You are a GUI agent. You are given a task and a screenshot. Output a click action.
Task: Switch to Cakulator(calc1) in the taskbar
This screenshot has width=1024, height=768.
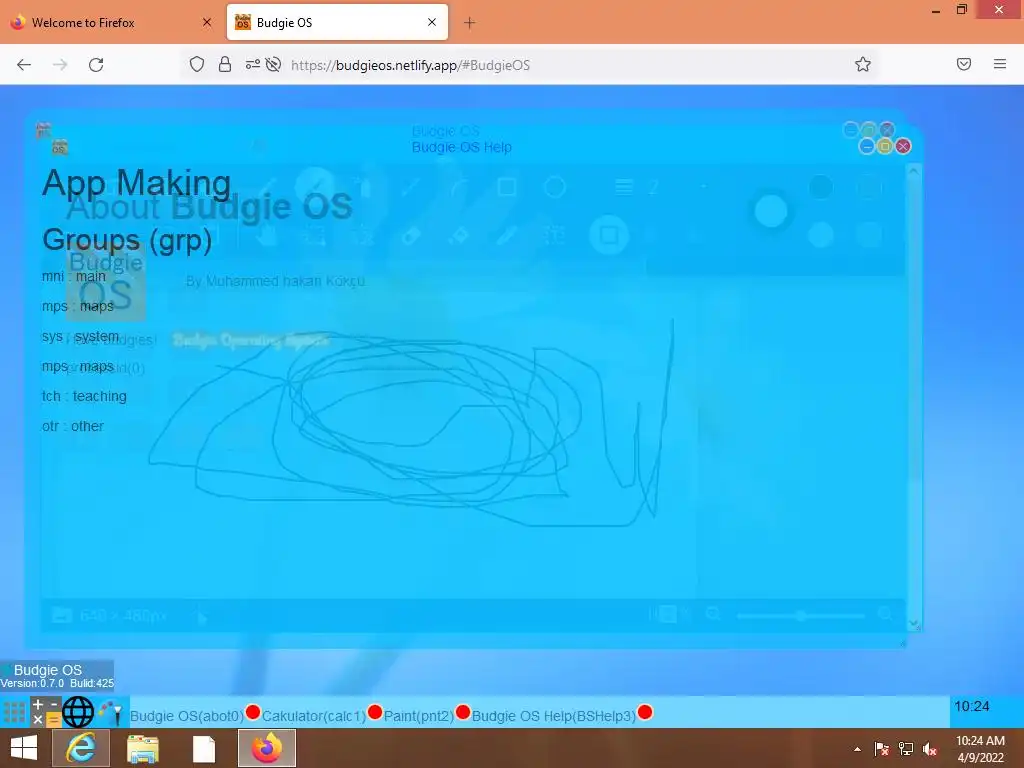tap(313, 716)
